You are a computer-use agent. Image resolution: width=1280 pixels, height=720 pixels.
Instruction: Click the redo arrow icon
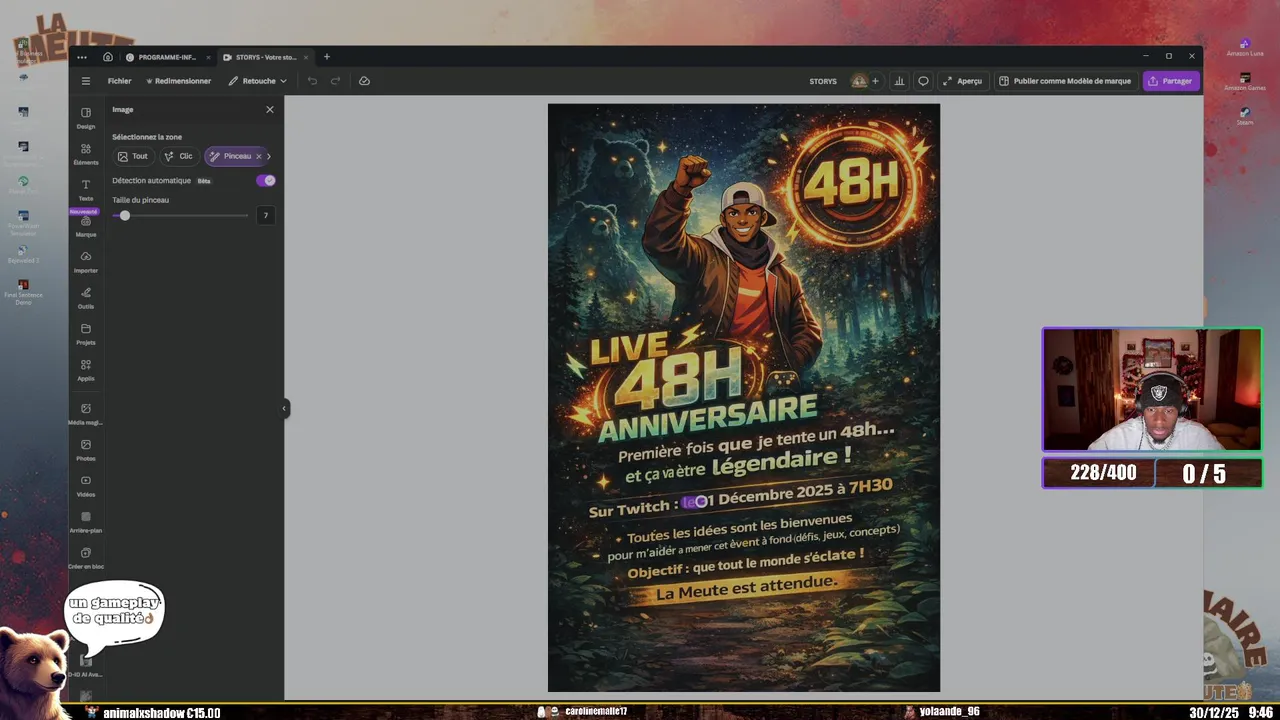(336, 81)
